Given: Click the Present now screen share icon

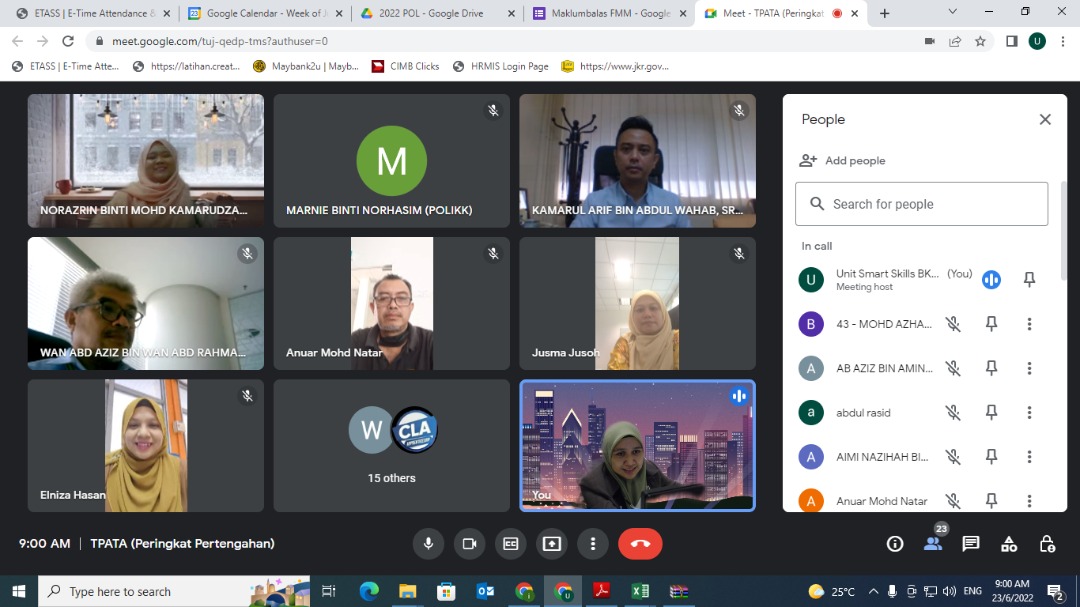Looking at the screenshot, I should (x=552, y=544).
